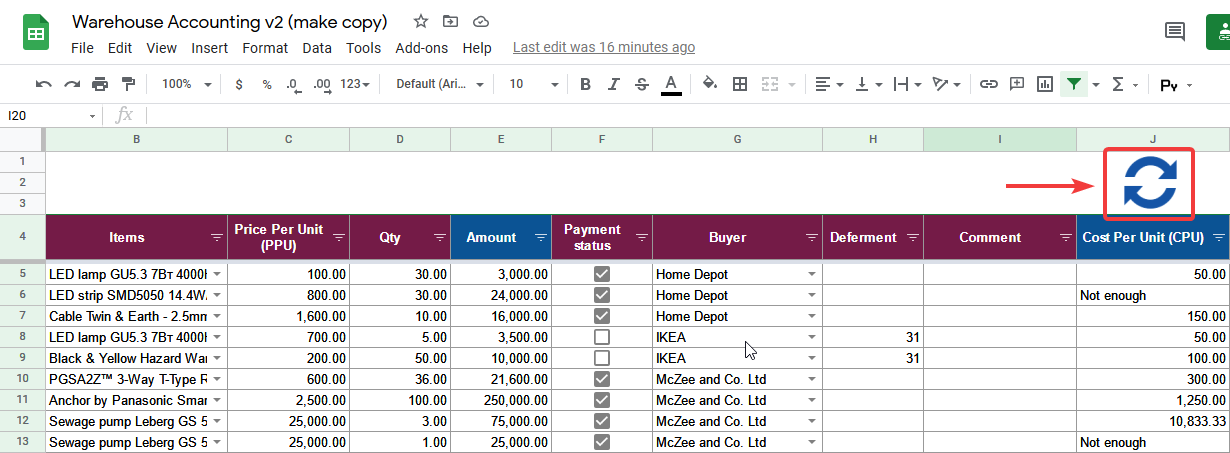This screenshot has width=1230, height=453.
Task: Decrease decimal places
Action: [x=292, y=84]
